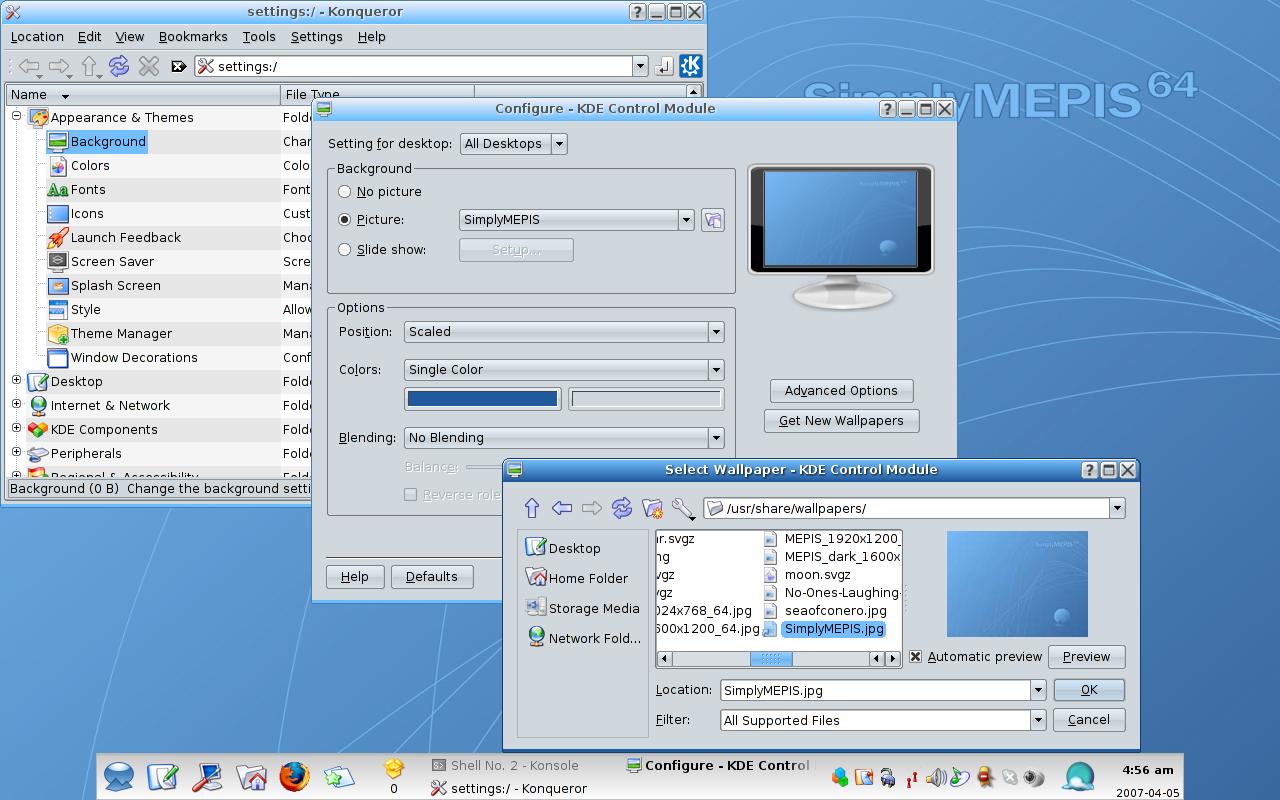
Task: Click the blue primary color swatch
Action: [483, 399]
